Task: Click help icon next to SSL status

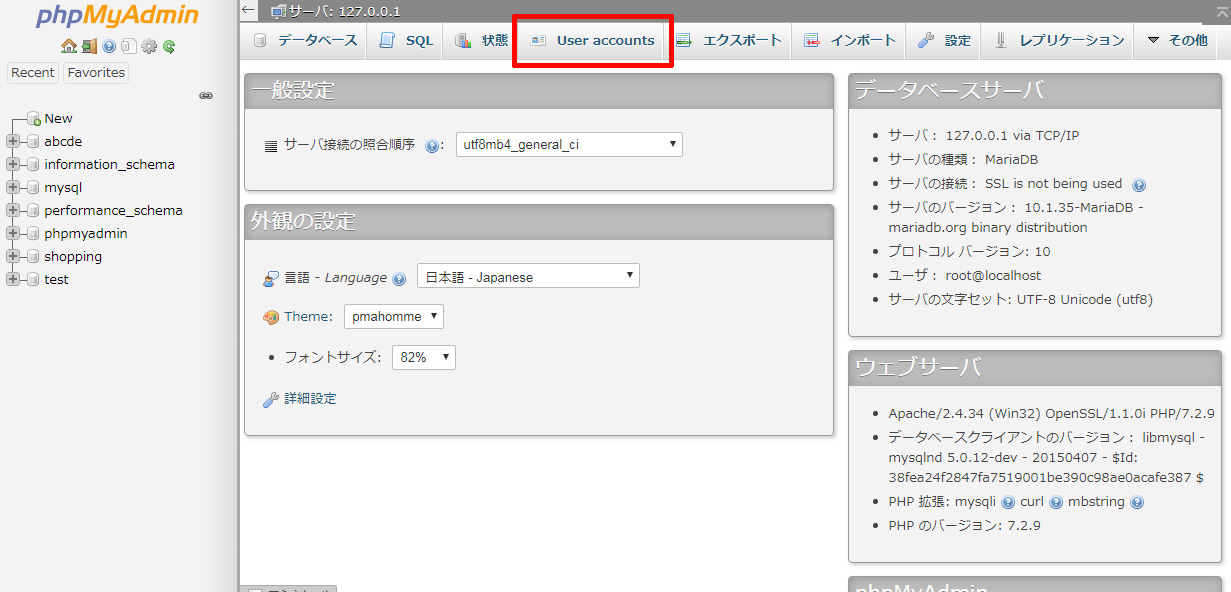Action: (x=1138, y=185)
